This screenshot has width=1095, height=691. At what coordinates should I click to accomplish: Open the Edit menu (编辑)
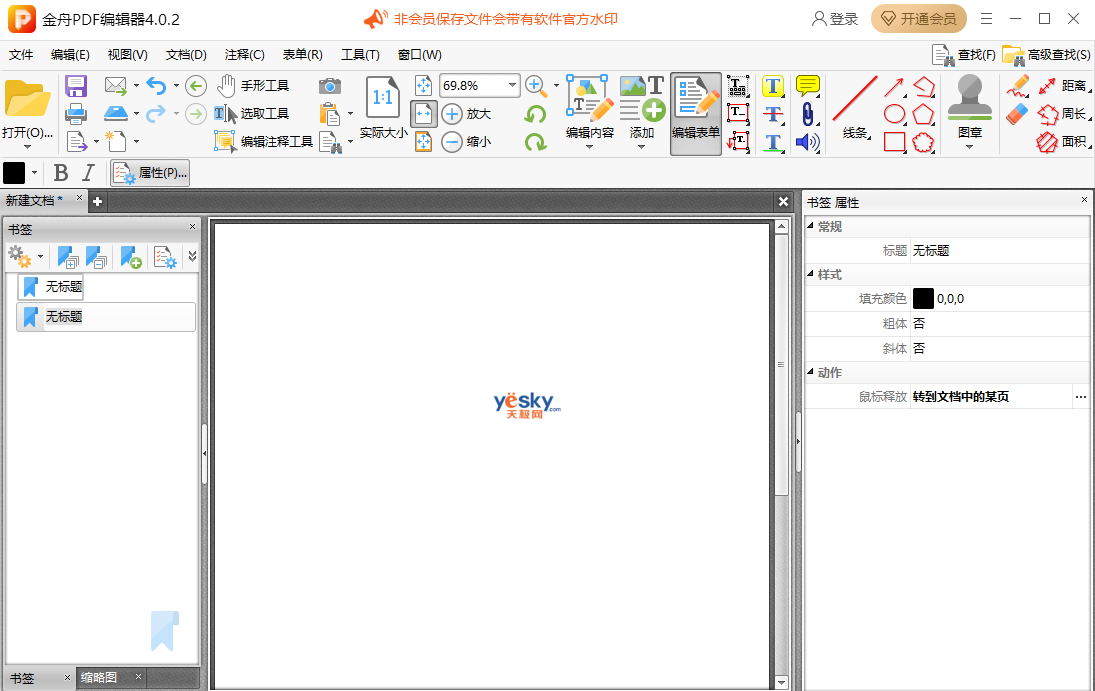[x=70, y=54]
